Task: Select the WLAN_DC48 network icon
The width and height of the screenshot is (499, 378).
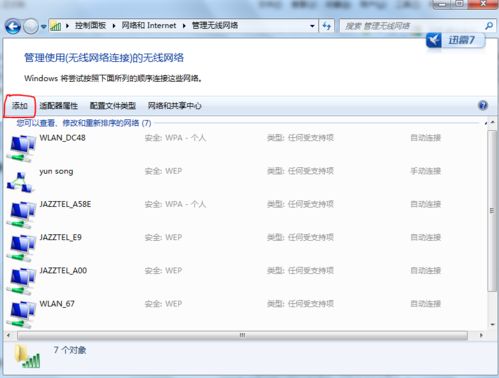Action: (21, 148)
